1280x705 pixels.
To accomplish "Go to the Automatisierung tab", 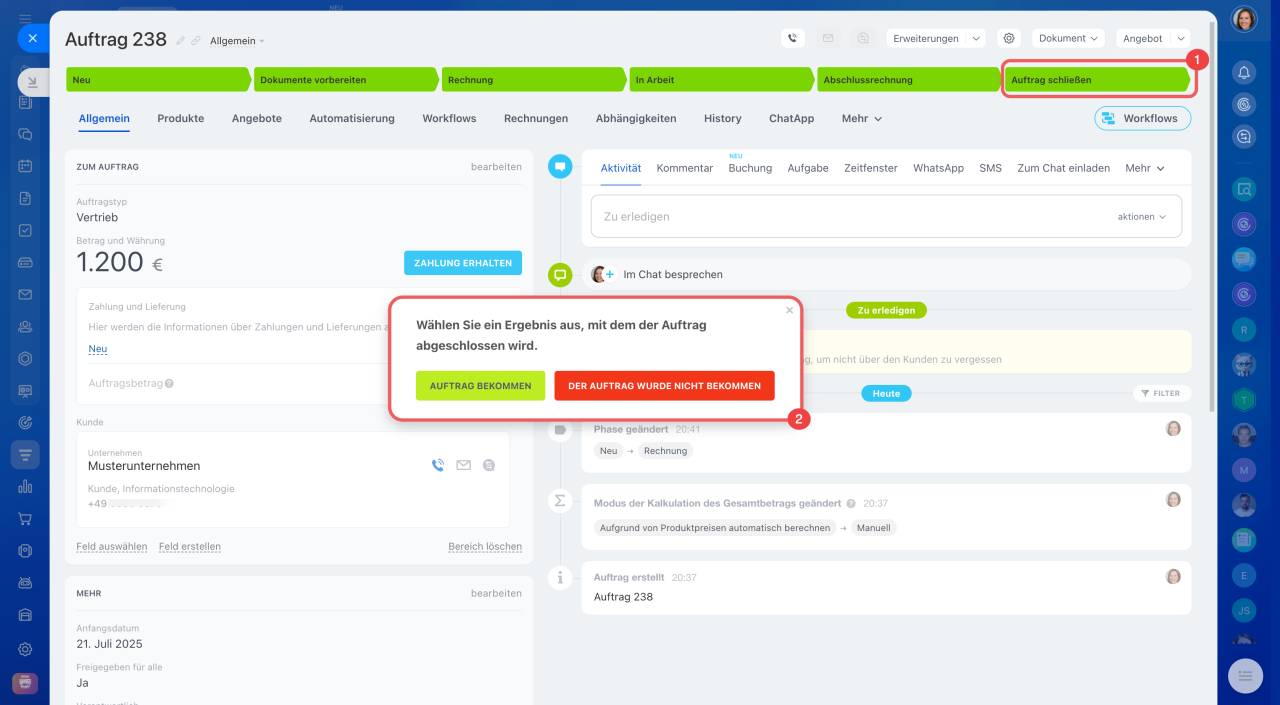I will [352, 118].
